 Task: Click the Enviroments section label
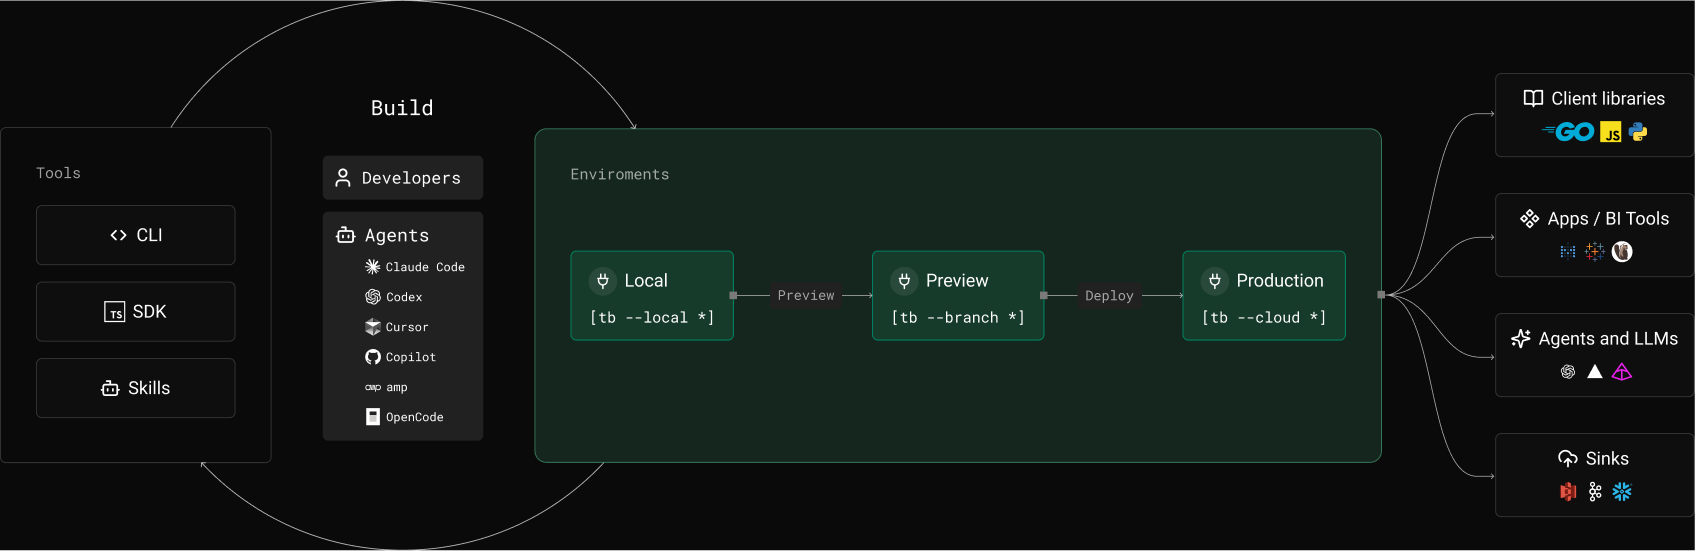[620, 174]
